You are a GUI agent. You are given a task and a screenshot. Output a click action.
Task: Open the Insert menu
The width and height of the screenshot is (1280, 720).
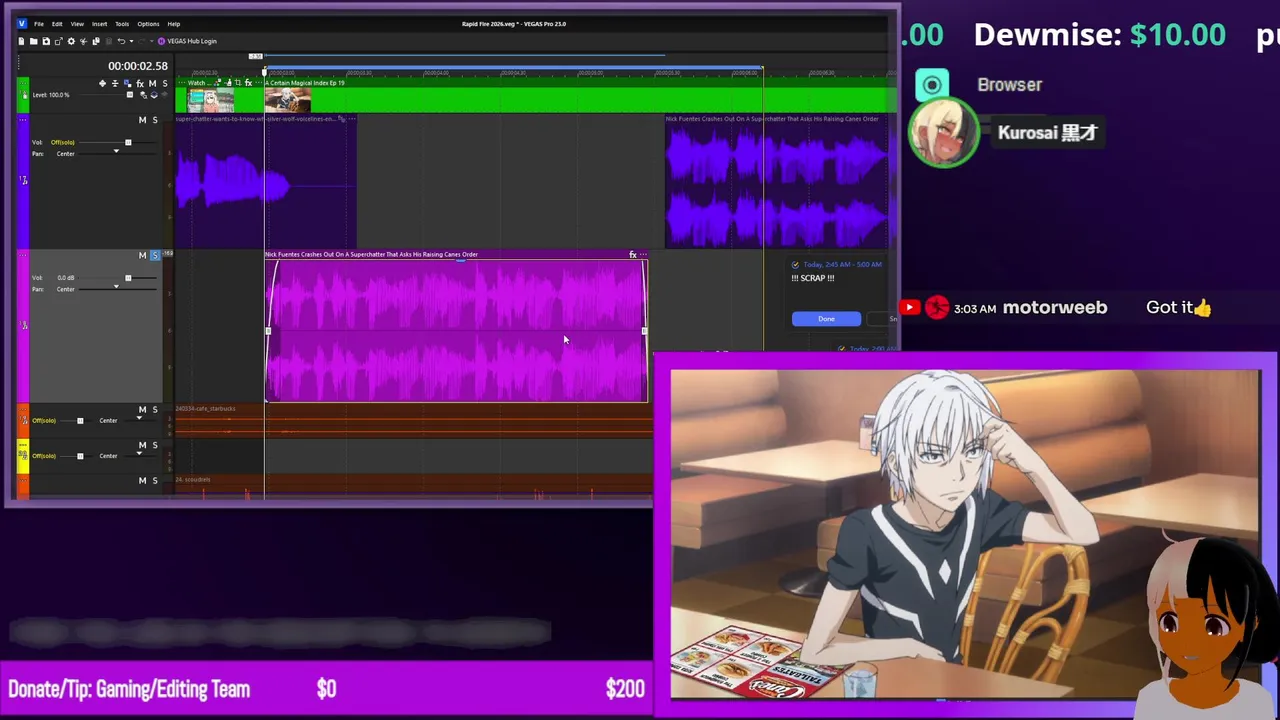tap(100, 24)
